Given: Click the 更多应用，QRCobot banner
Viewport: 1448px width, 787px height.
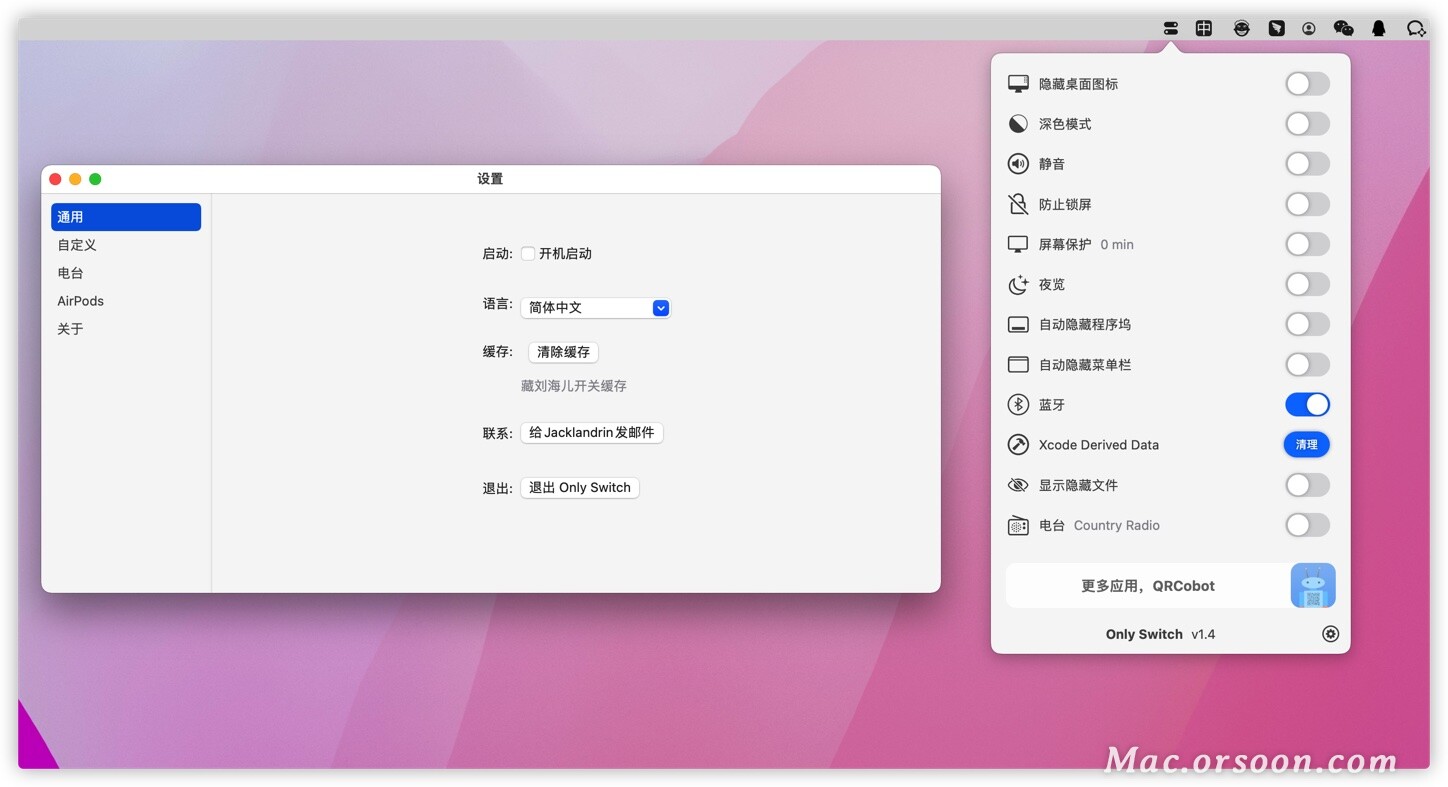Looking at the screenshot, I should pyautogui.click(x=1171, y=586).
